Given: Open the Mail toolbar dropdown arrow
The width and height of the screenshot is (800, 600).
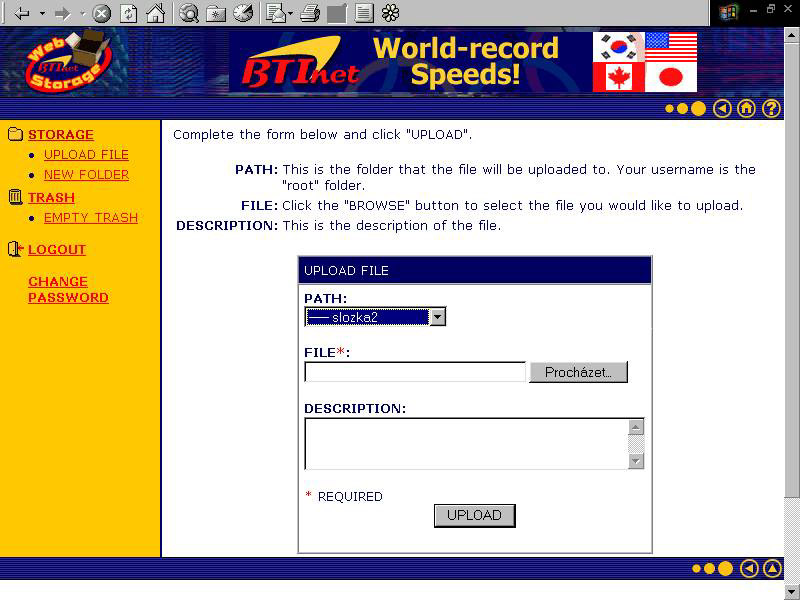Looking at the screenshot, I should [291, 14].
